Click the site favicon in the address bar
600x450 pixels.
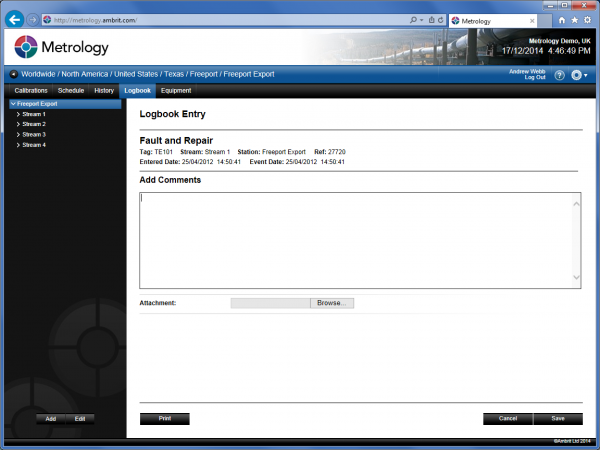(x=47, y=20)
